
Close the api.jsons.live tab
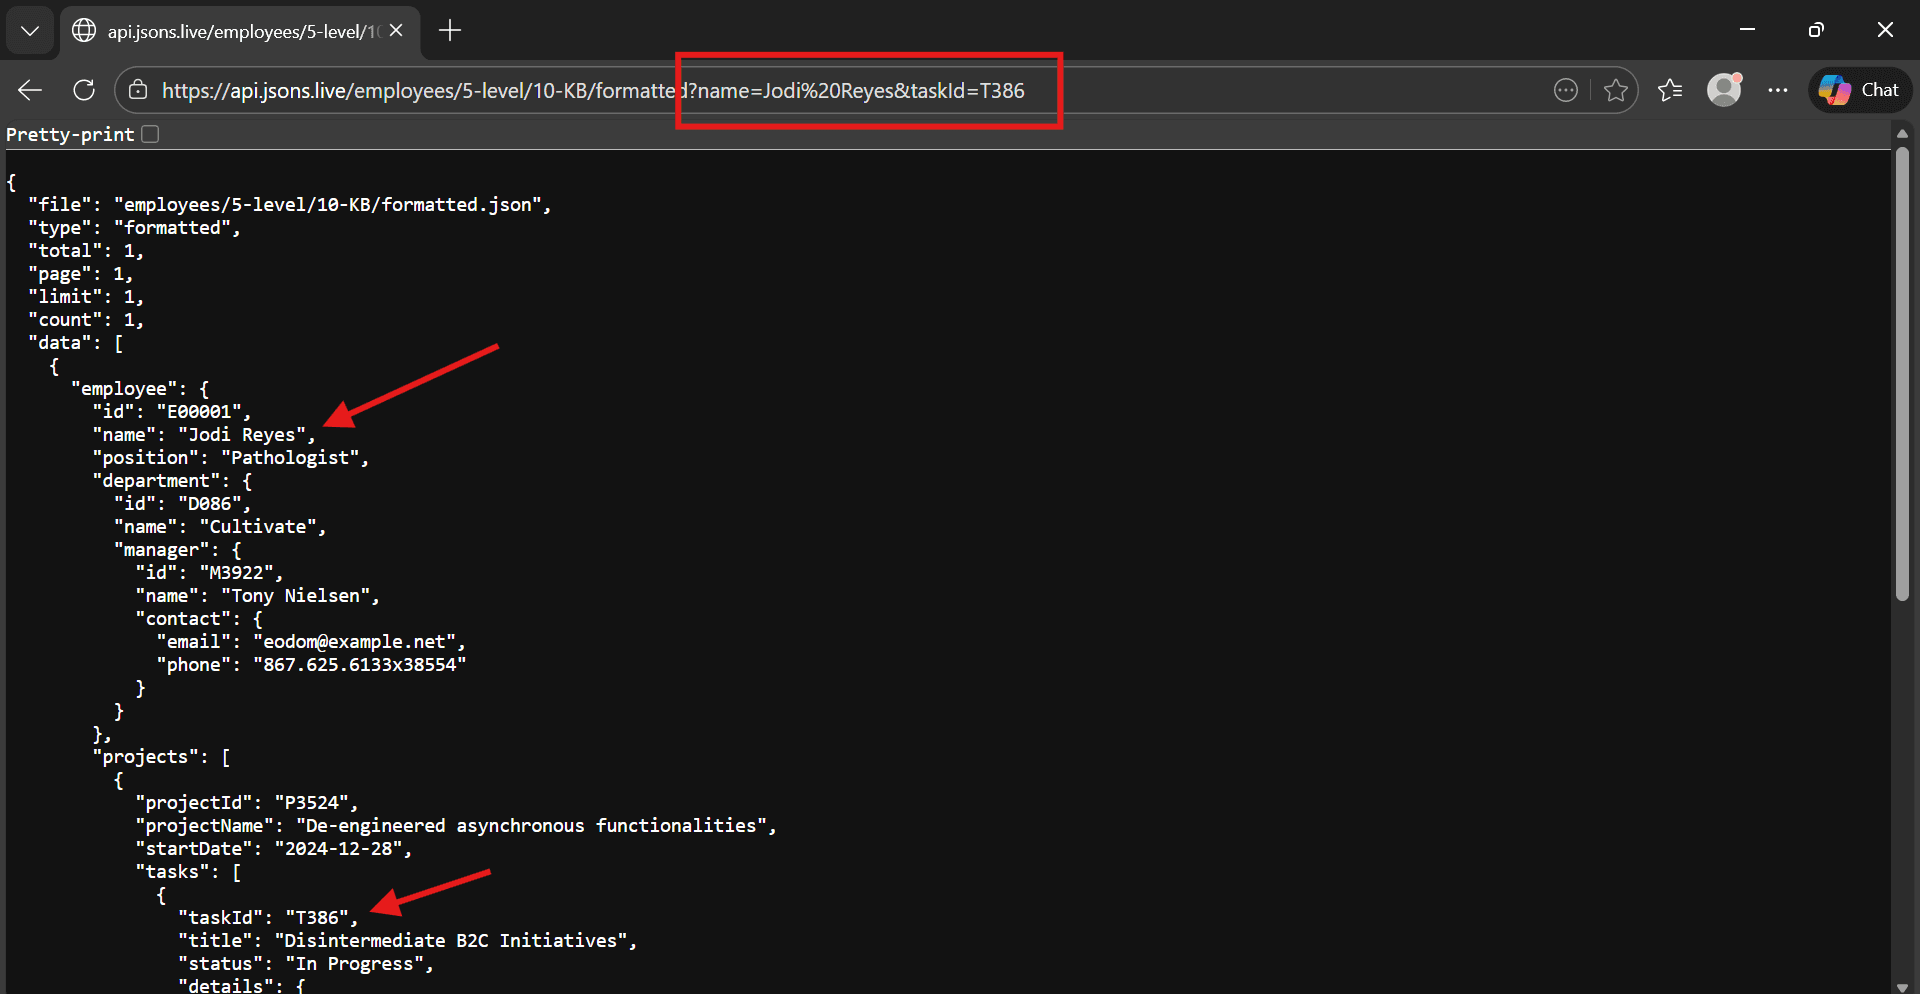pos(397,31)
